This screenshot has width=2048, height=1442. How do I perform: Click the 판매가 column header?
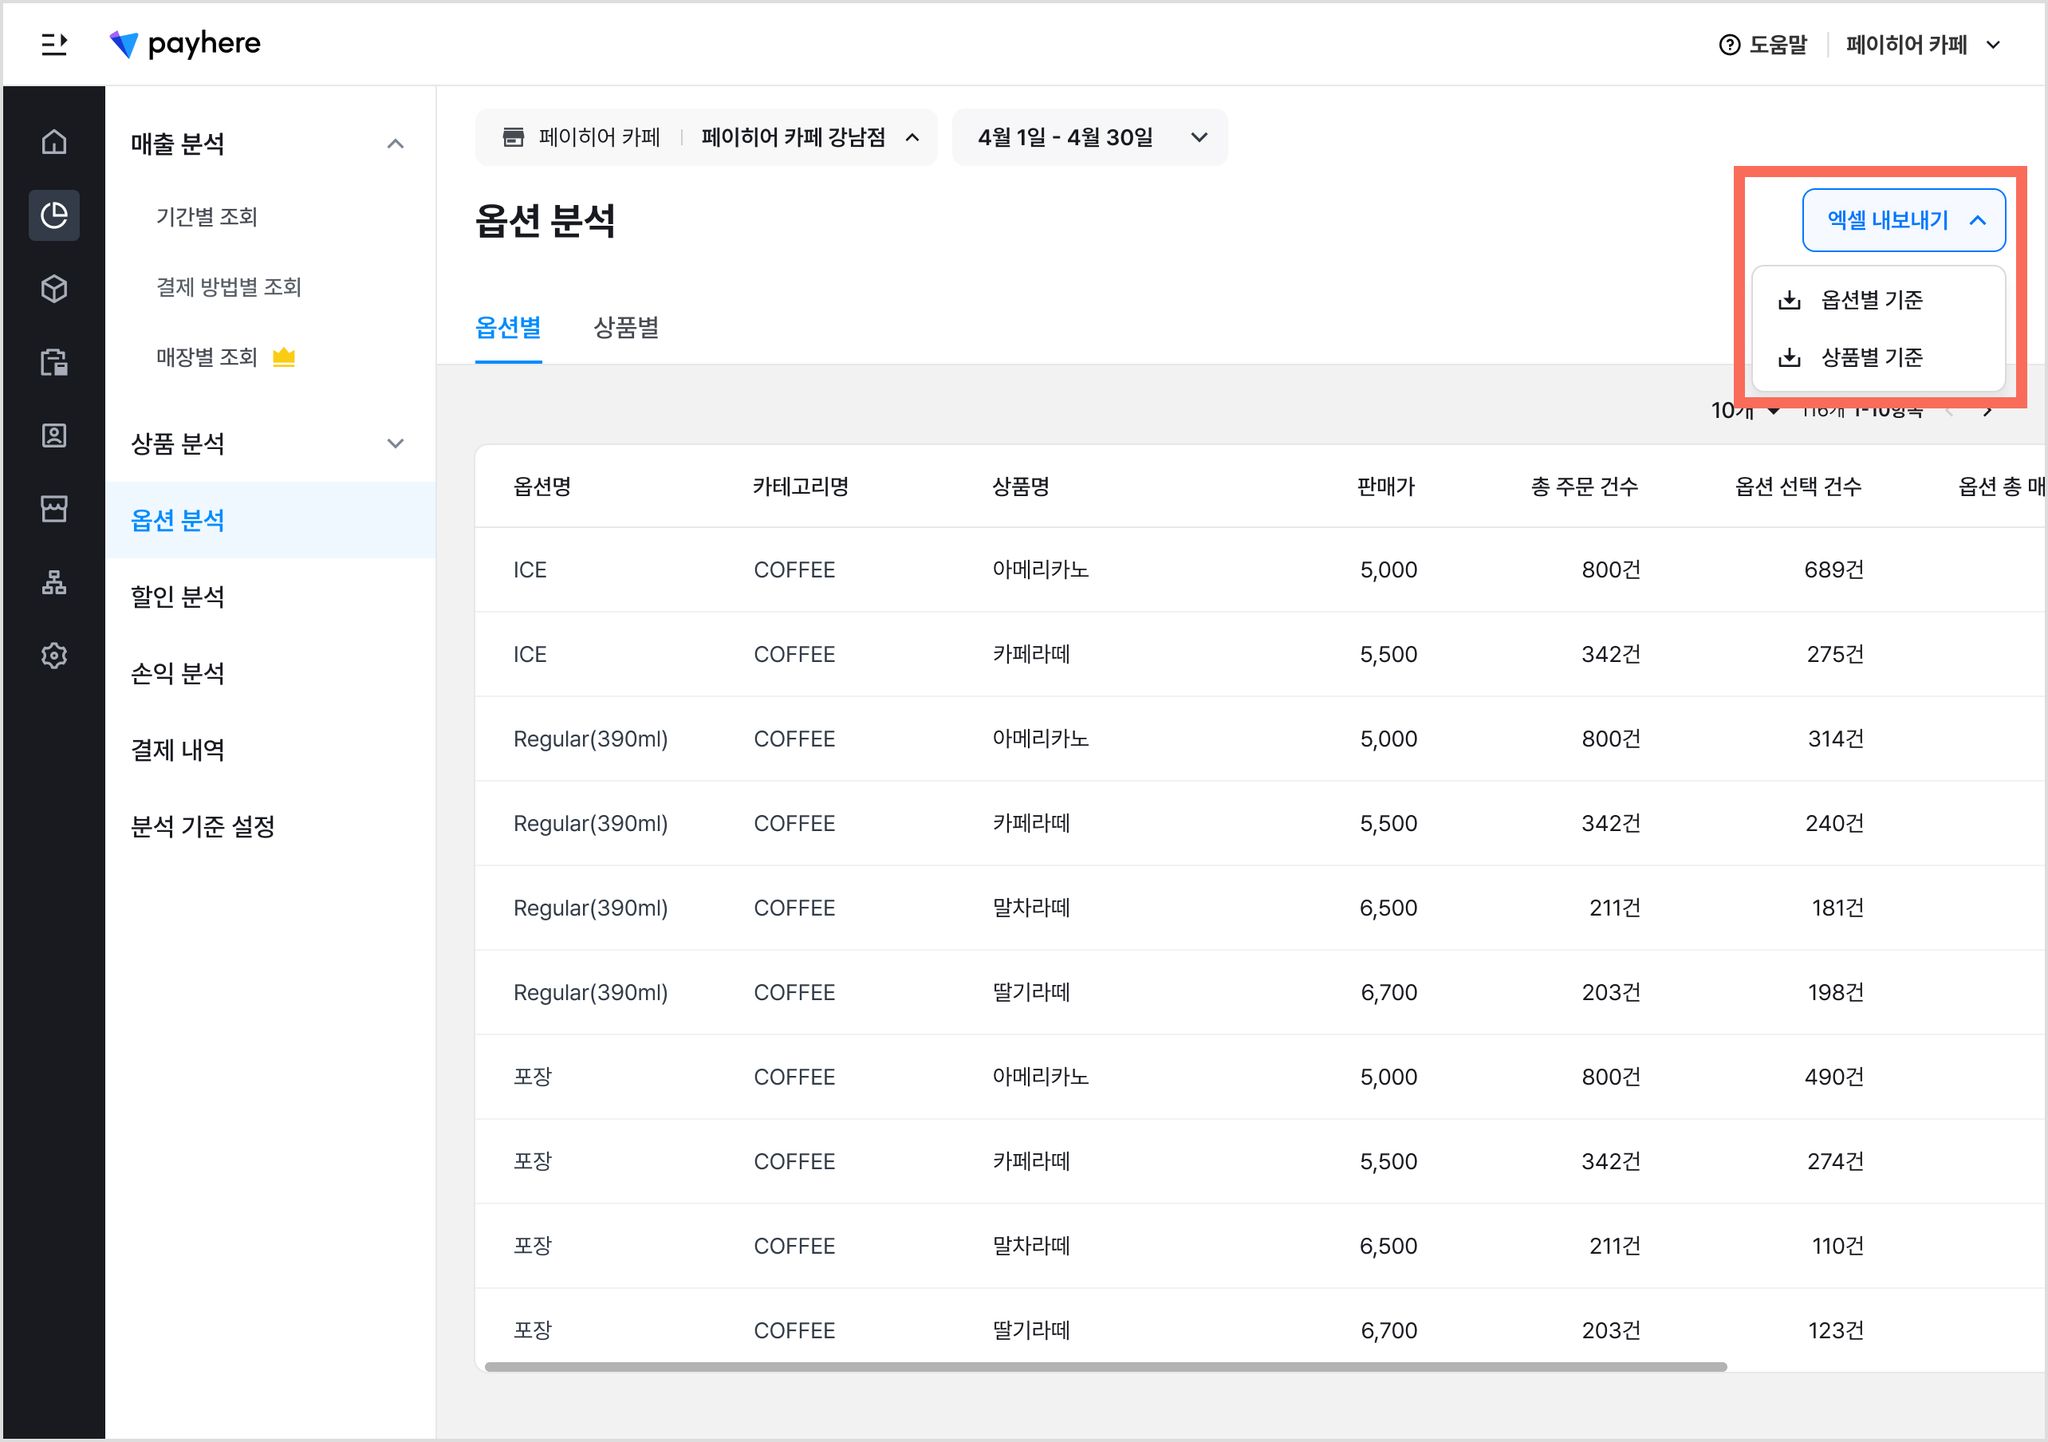click(1386, 487)
